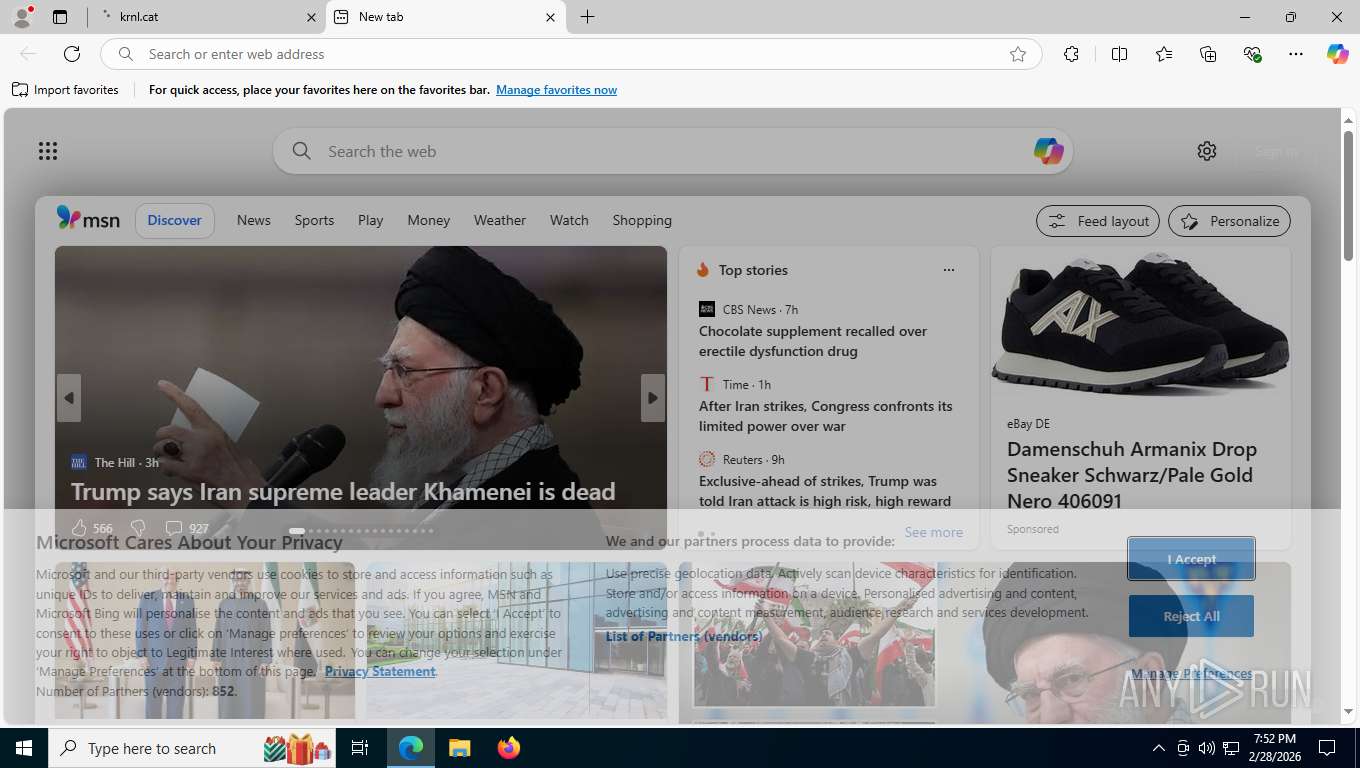Click the Personalize button
Viewport: 1360px width, 768px height.
pyautogui.click(x=1229, y=221)
